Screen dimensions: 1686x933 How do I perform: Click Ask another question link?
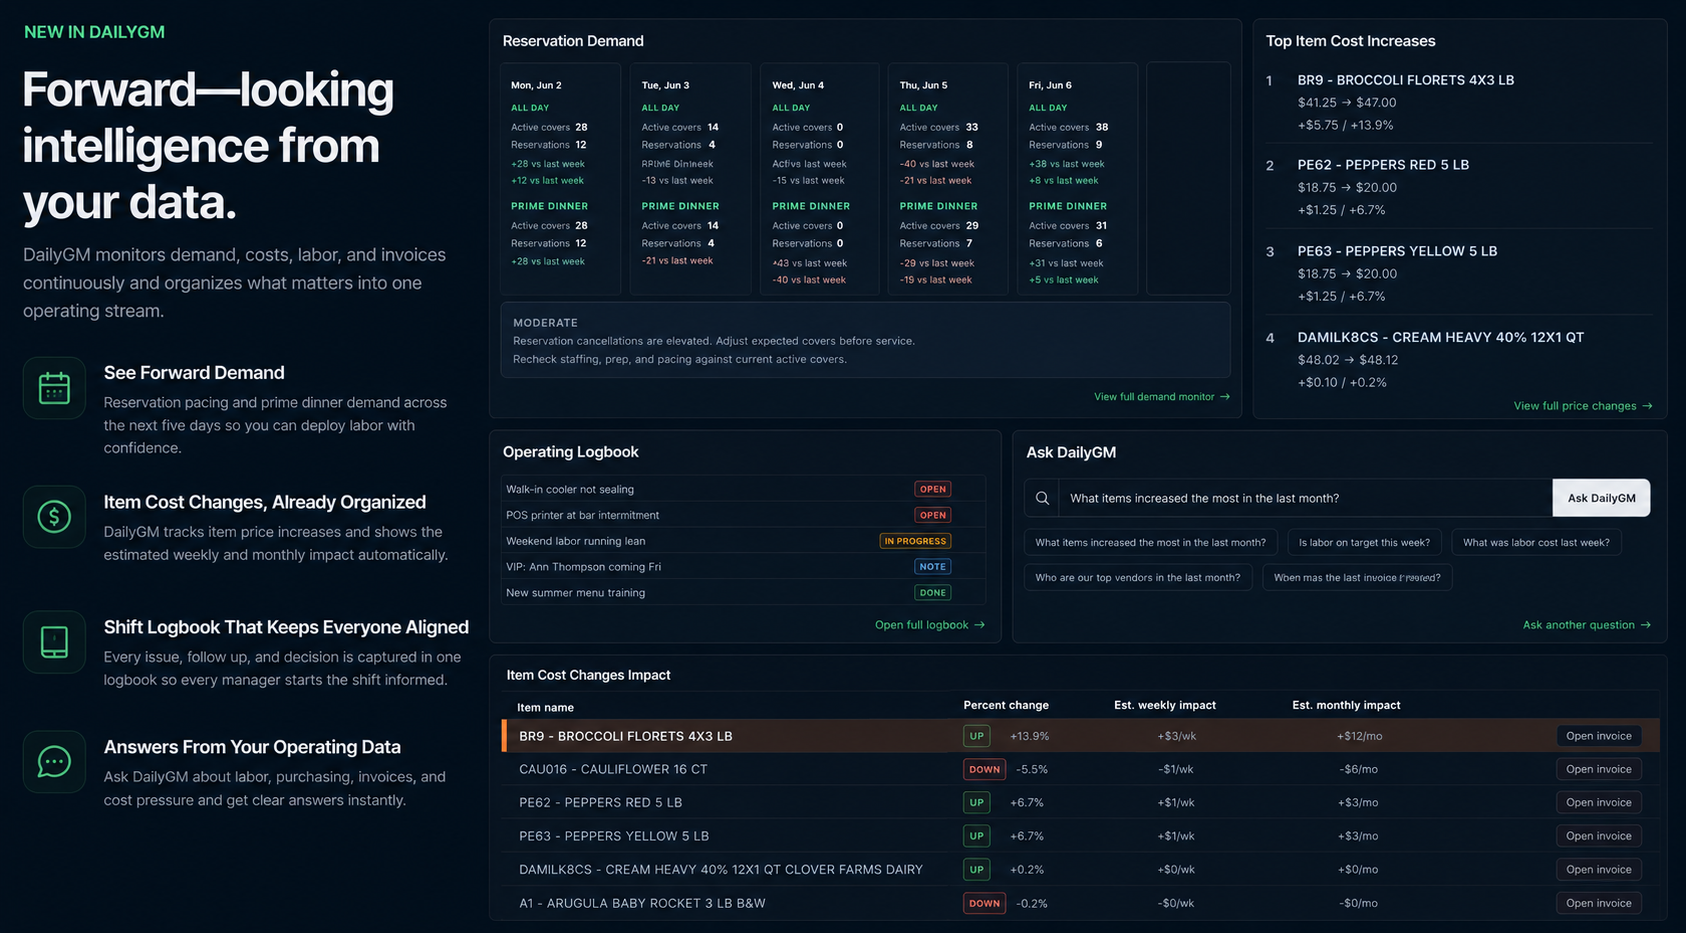(x=1586, y=625)
